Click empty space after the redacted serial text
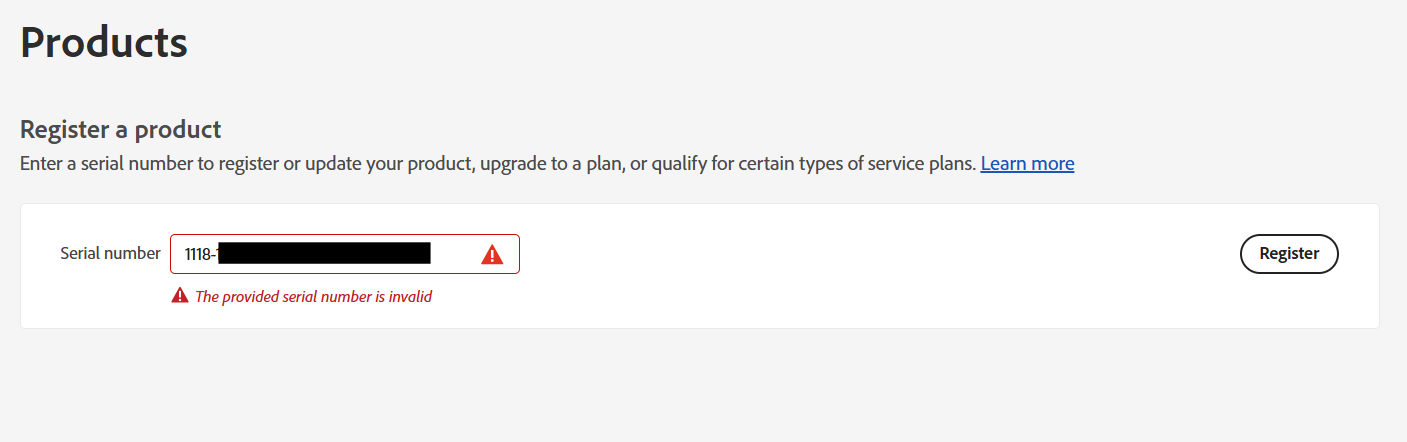Viewport: 1407px width, 442px height. click(x=454, y=254)
